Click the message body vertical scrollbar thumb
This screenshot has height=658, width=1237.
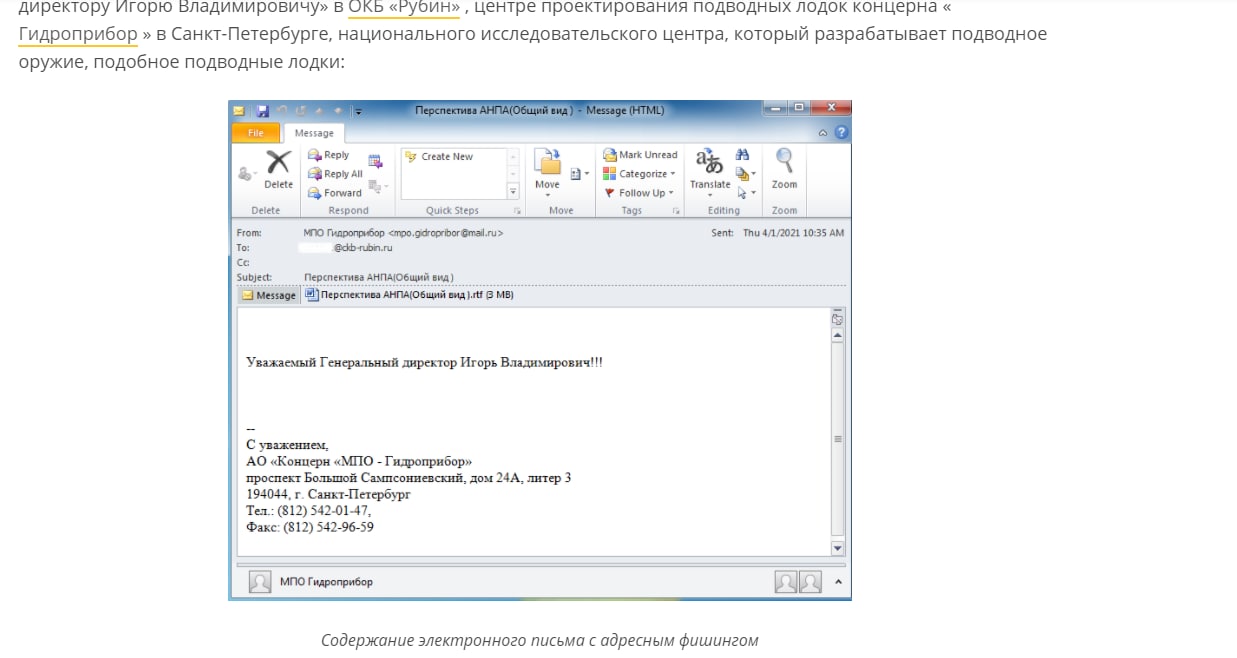click(x=838, y=438)
